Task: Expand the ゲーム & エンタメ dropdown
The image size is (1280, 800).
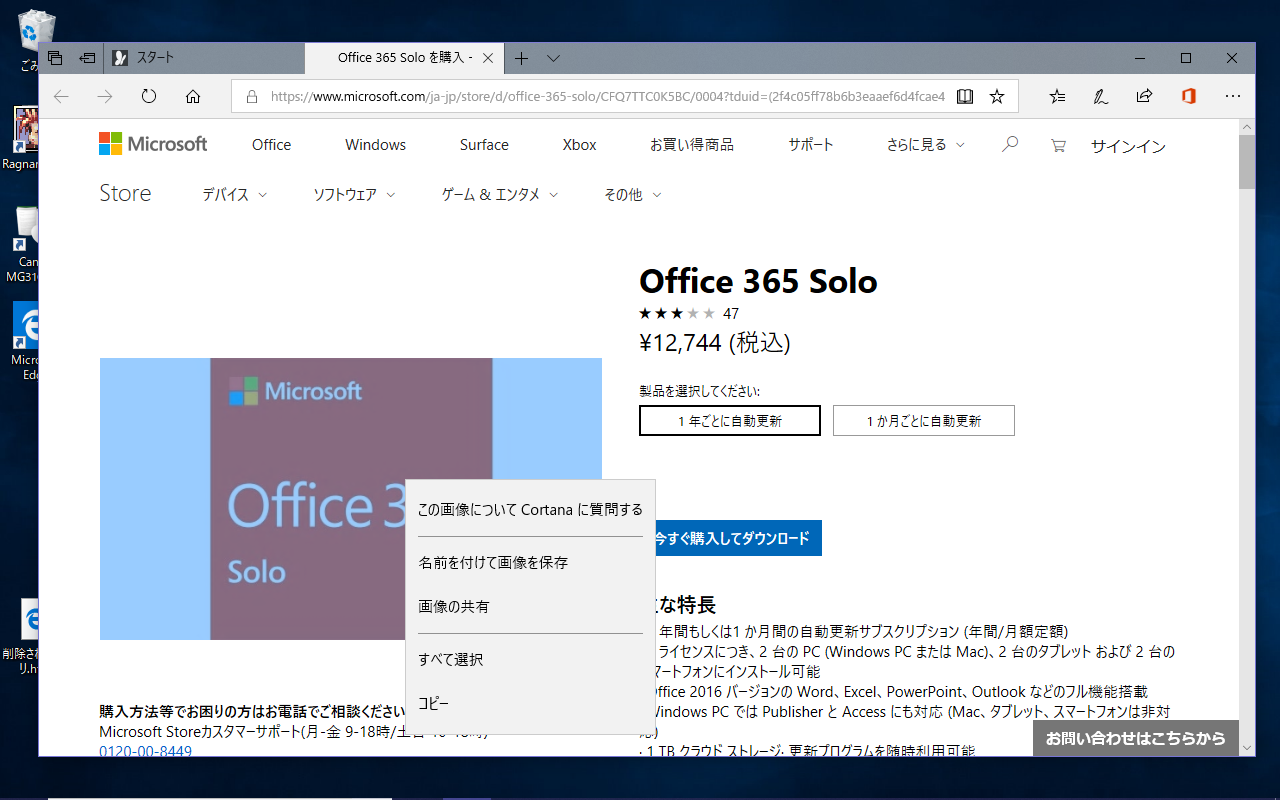Action: click(x=500, y=195)
